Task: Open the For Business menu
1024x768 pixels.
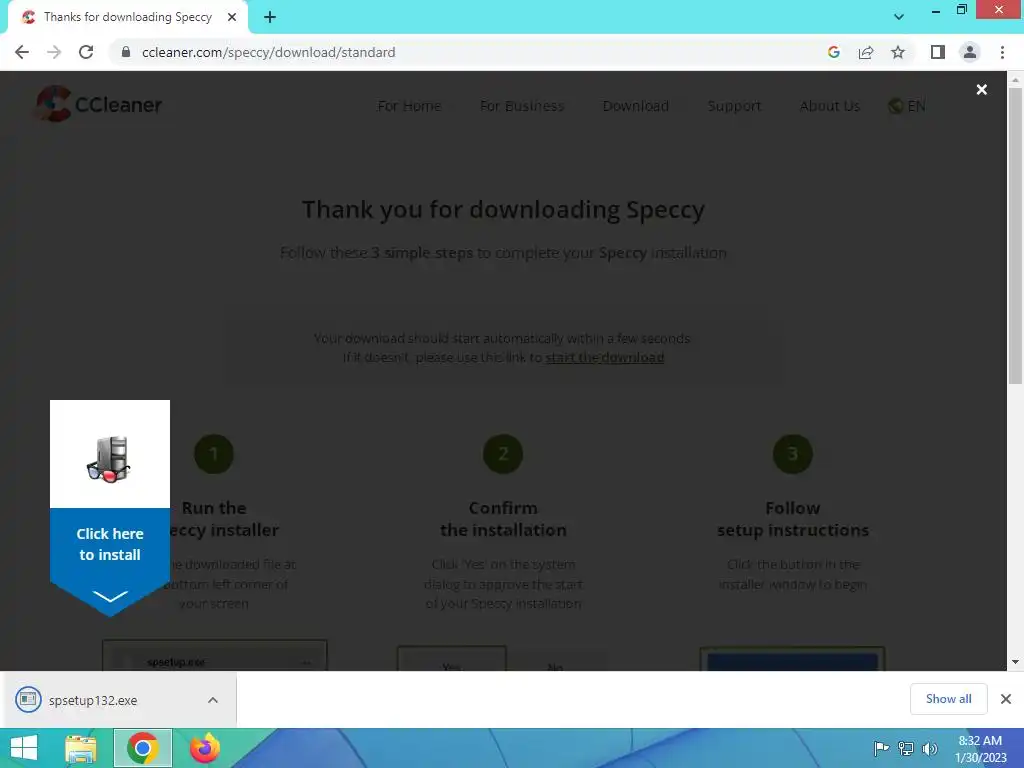Action: pyautogui.click(x=522, y=106)
